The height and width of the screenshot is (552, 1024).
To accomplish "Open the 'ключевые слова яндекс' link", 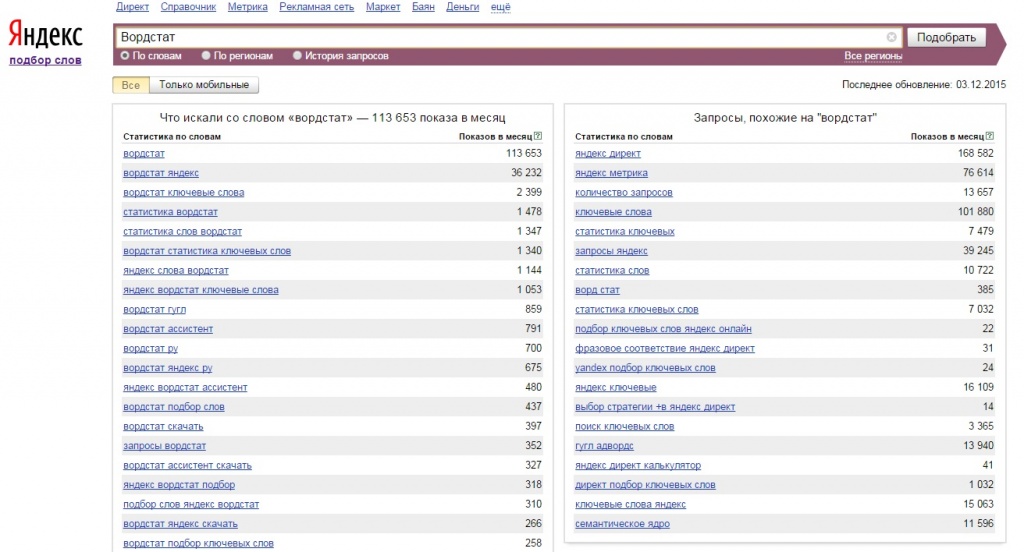I will pyautogui.click(x=630, y=504).
